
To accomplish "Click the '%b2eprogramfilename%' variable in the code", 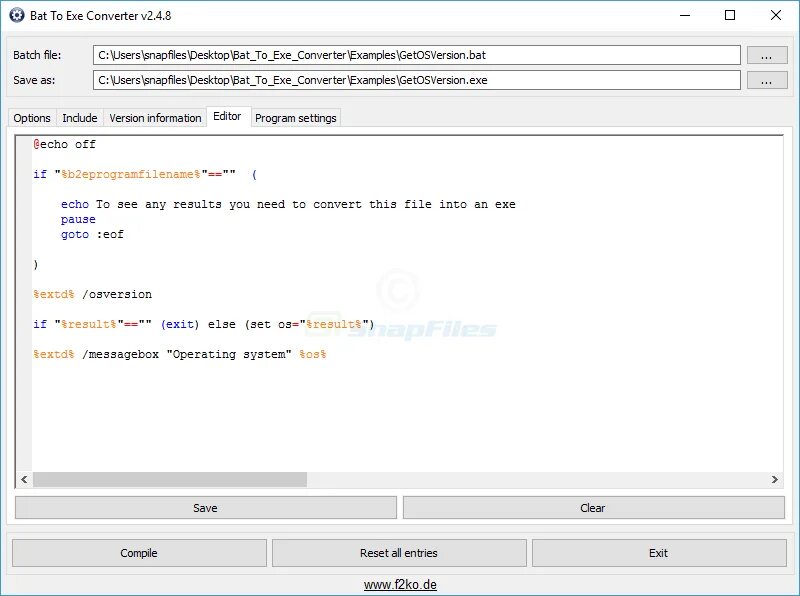I will click(x=131, y=175).
